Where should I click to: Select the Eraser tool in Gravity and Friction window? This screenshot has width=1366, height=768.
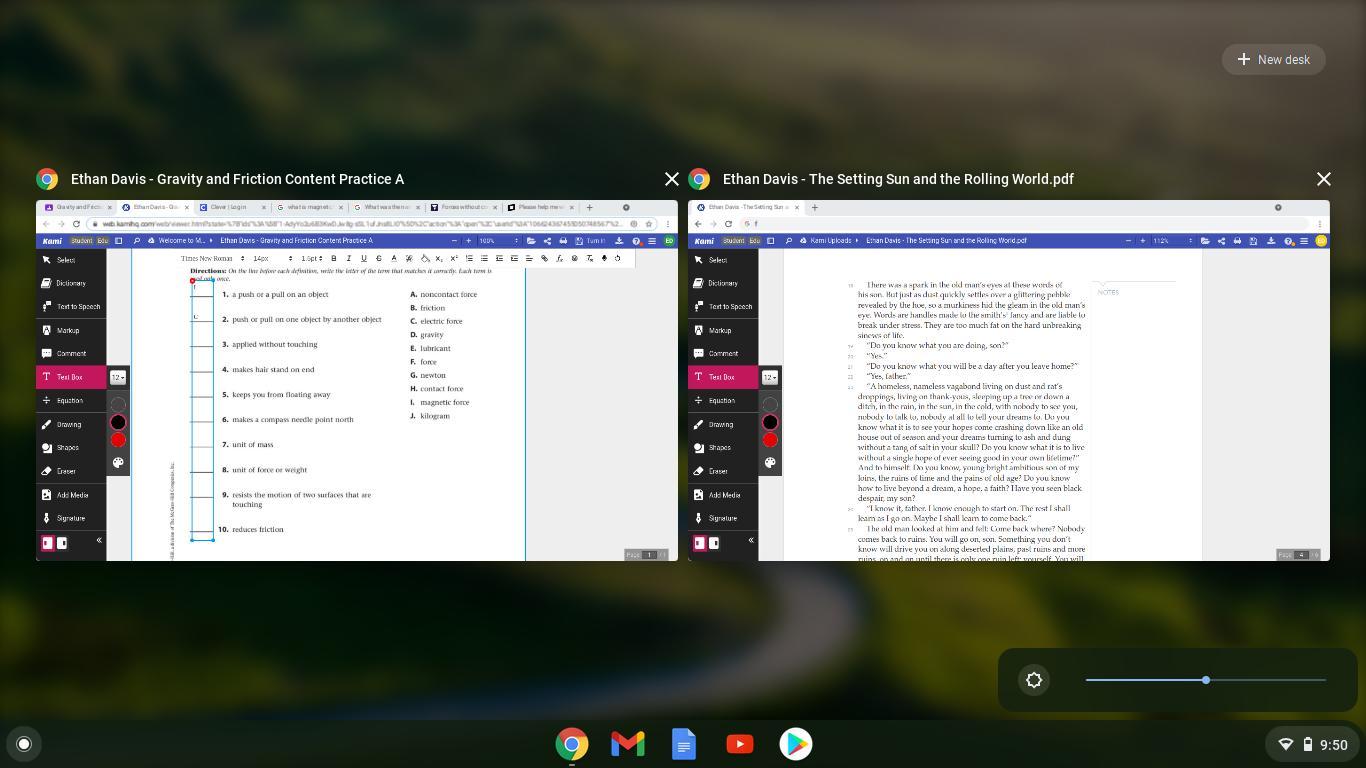click(66, 471)
